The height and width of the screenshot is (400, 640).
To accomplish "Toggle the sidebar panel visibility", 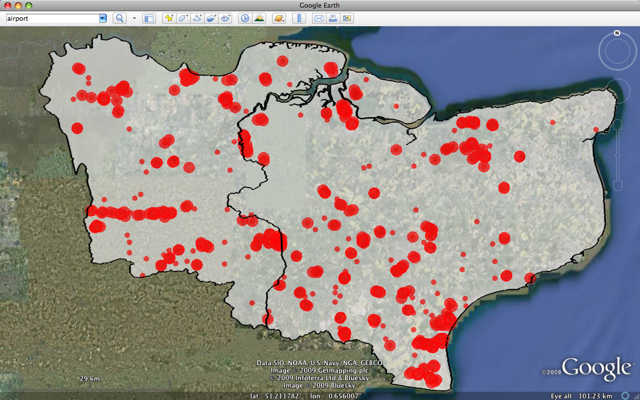I will 149,18.
